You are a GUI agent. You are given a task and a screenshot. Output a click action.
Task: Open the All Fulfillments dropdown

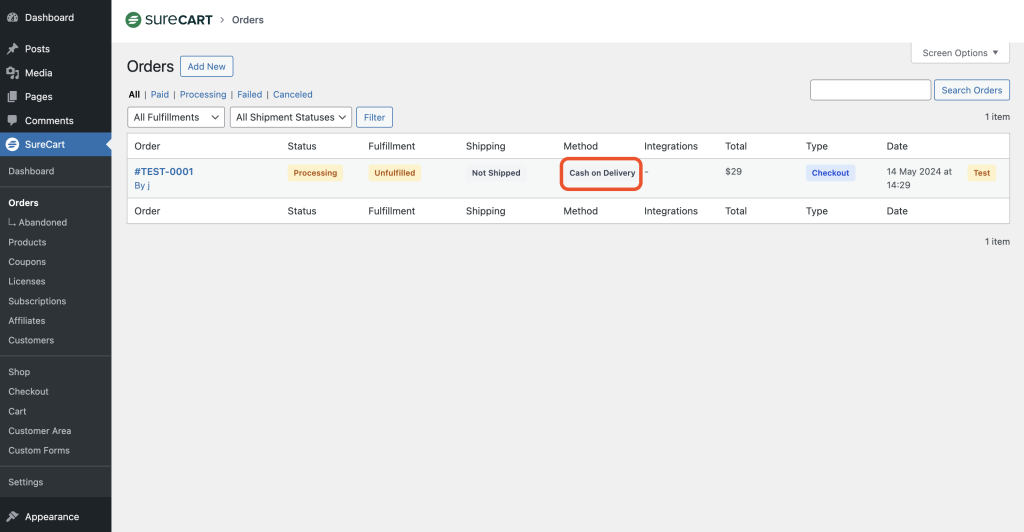pos(176,117)
